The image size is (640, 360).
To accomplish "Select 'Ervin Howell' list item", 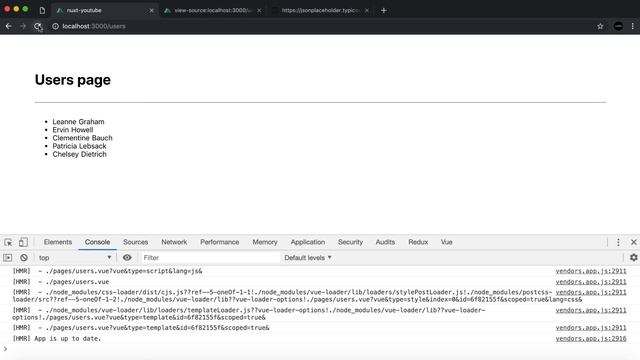I will click(x=73, y=130).
